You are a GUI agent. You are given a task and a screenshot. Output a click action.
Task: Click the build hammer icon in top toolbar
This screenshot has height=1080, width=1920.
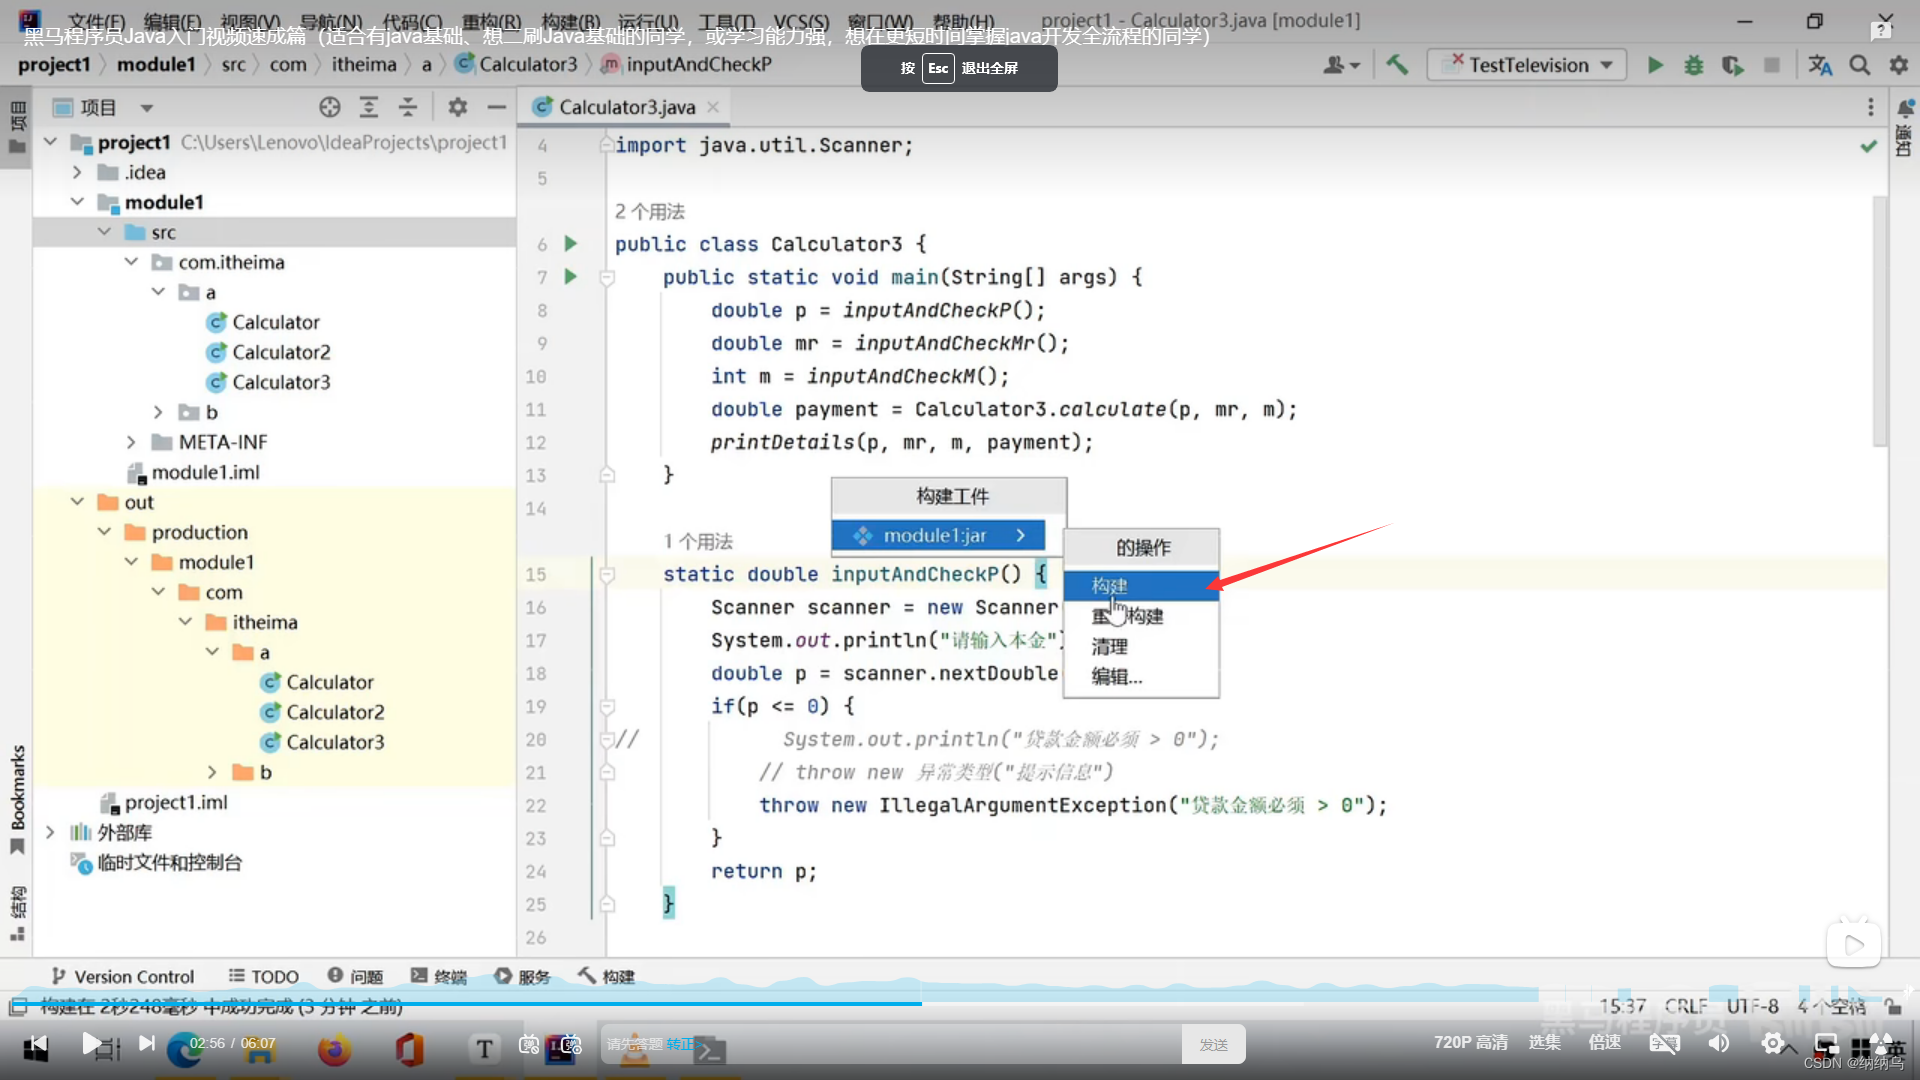pyautogui.click(x=1397, y=65)
